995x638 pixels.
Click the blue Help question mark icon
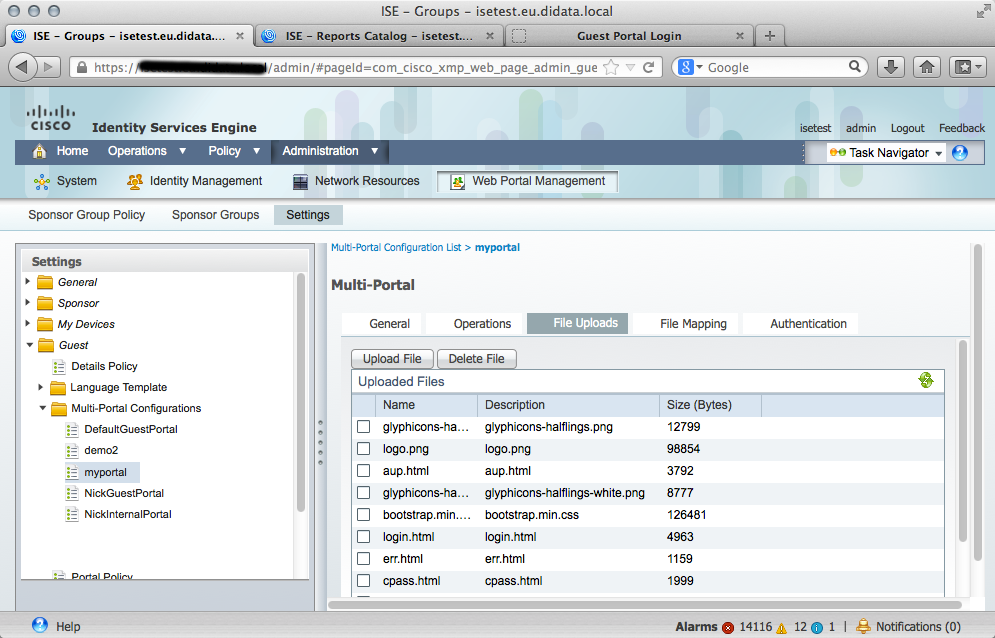point(40,625)
